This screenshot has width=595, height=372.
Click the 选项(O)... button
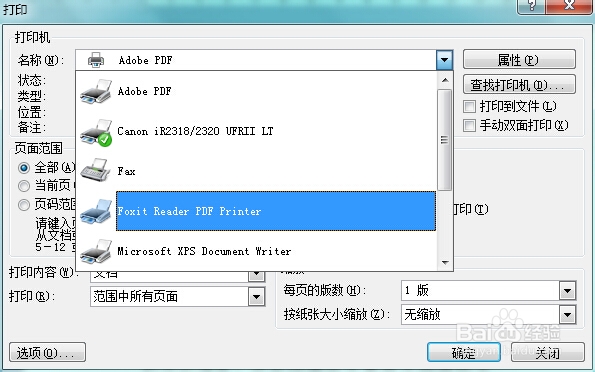[x=47, y=353]
